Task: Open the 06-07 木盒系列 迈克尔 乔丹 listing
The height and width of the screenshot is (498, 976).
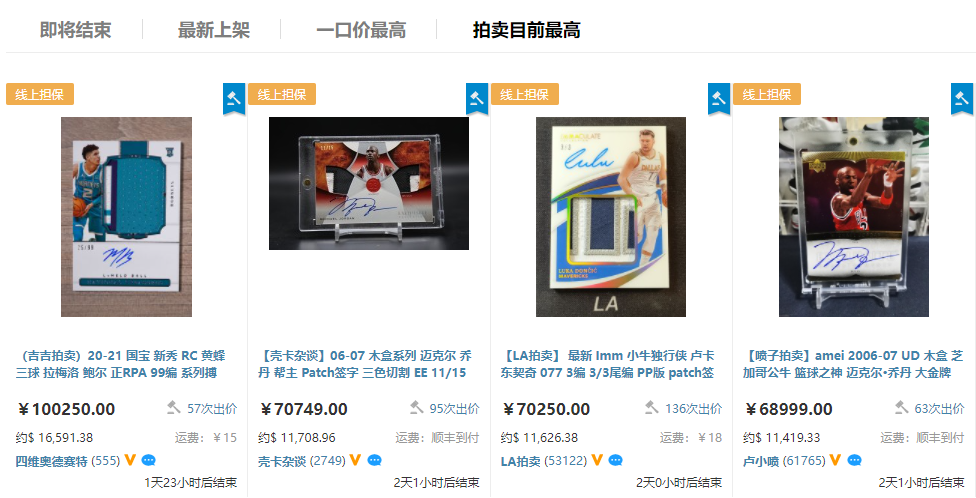Action: point(365,364)
